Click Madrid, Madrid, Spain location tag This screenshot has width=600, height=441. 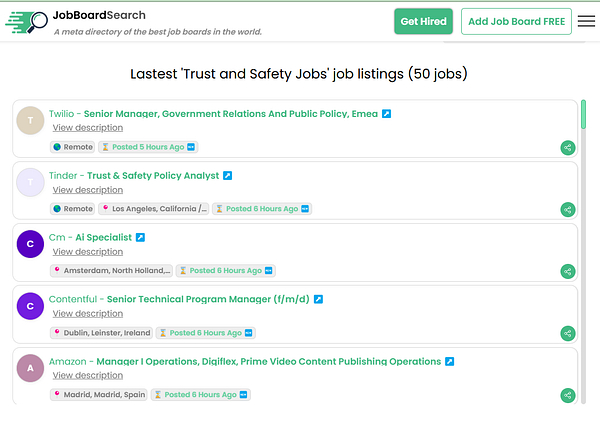point(99,395)
